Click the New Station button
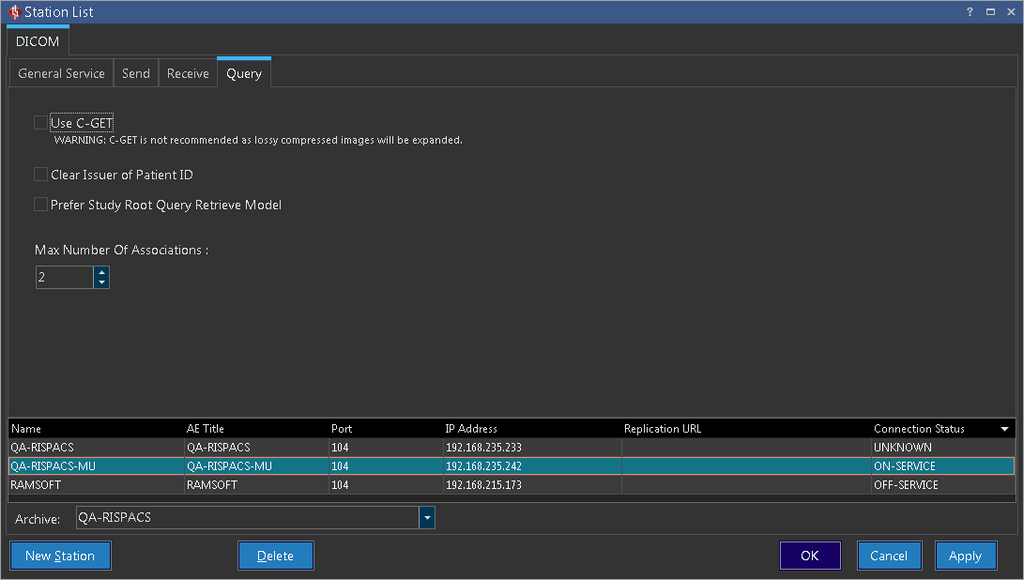Viewport: 1024px width, 580px height. 60,556
